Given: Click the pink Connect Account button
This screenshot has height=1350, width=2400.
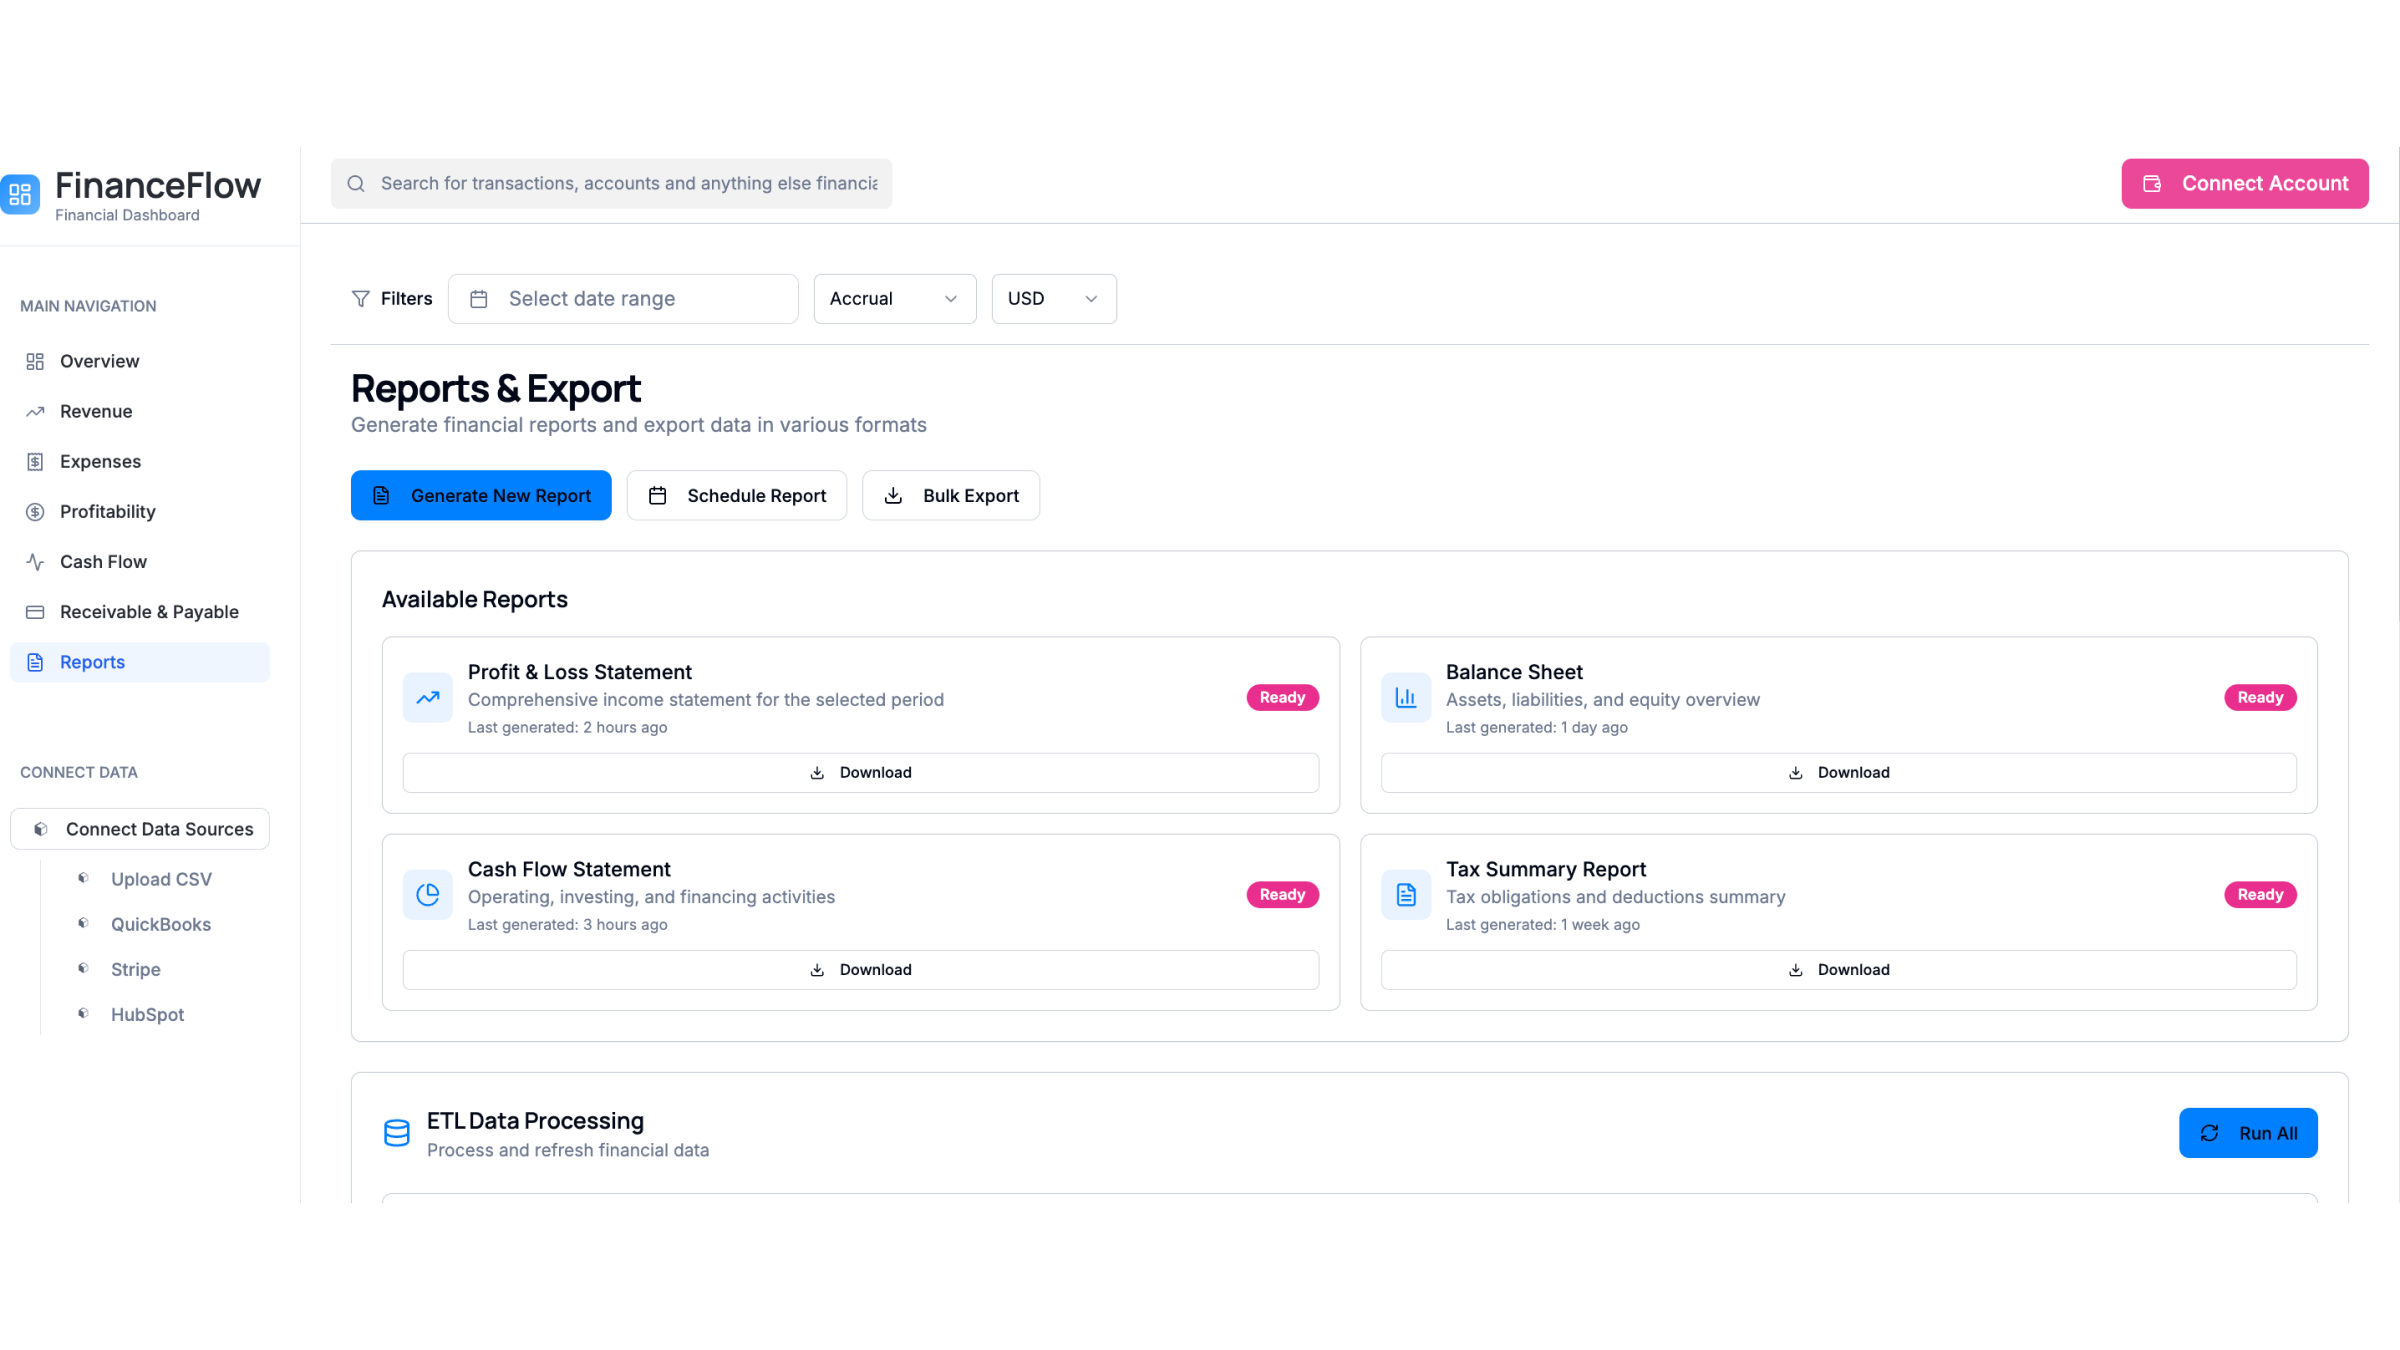Looking at the screenshot, I should [x=2244, y=184].
